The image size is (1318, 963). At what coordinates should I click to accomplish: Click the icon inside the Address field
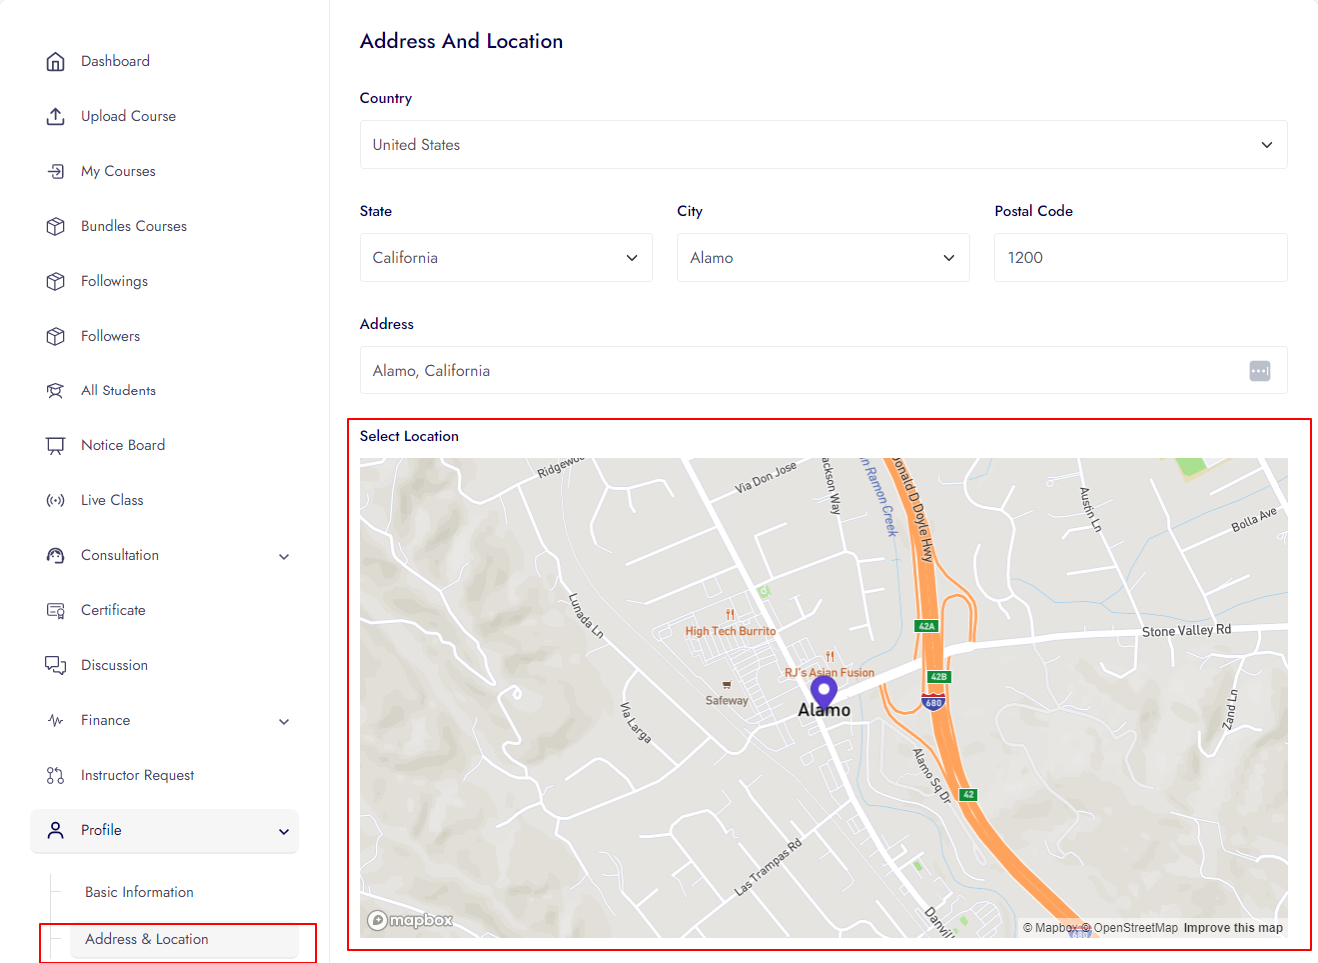click(x=1259, y=371)
